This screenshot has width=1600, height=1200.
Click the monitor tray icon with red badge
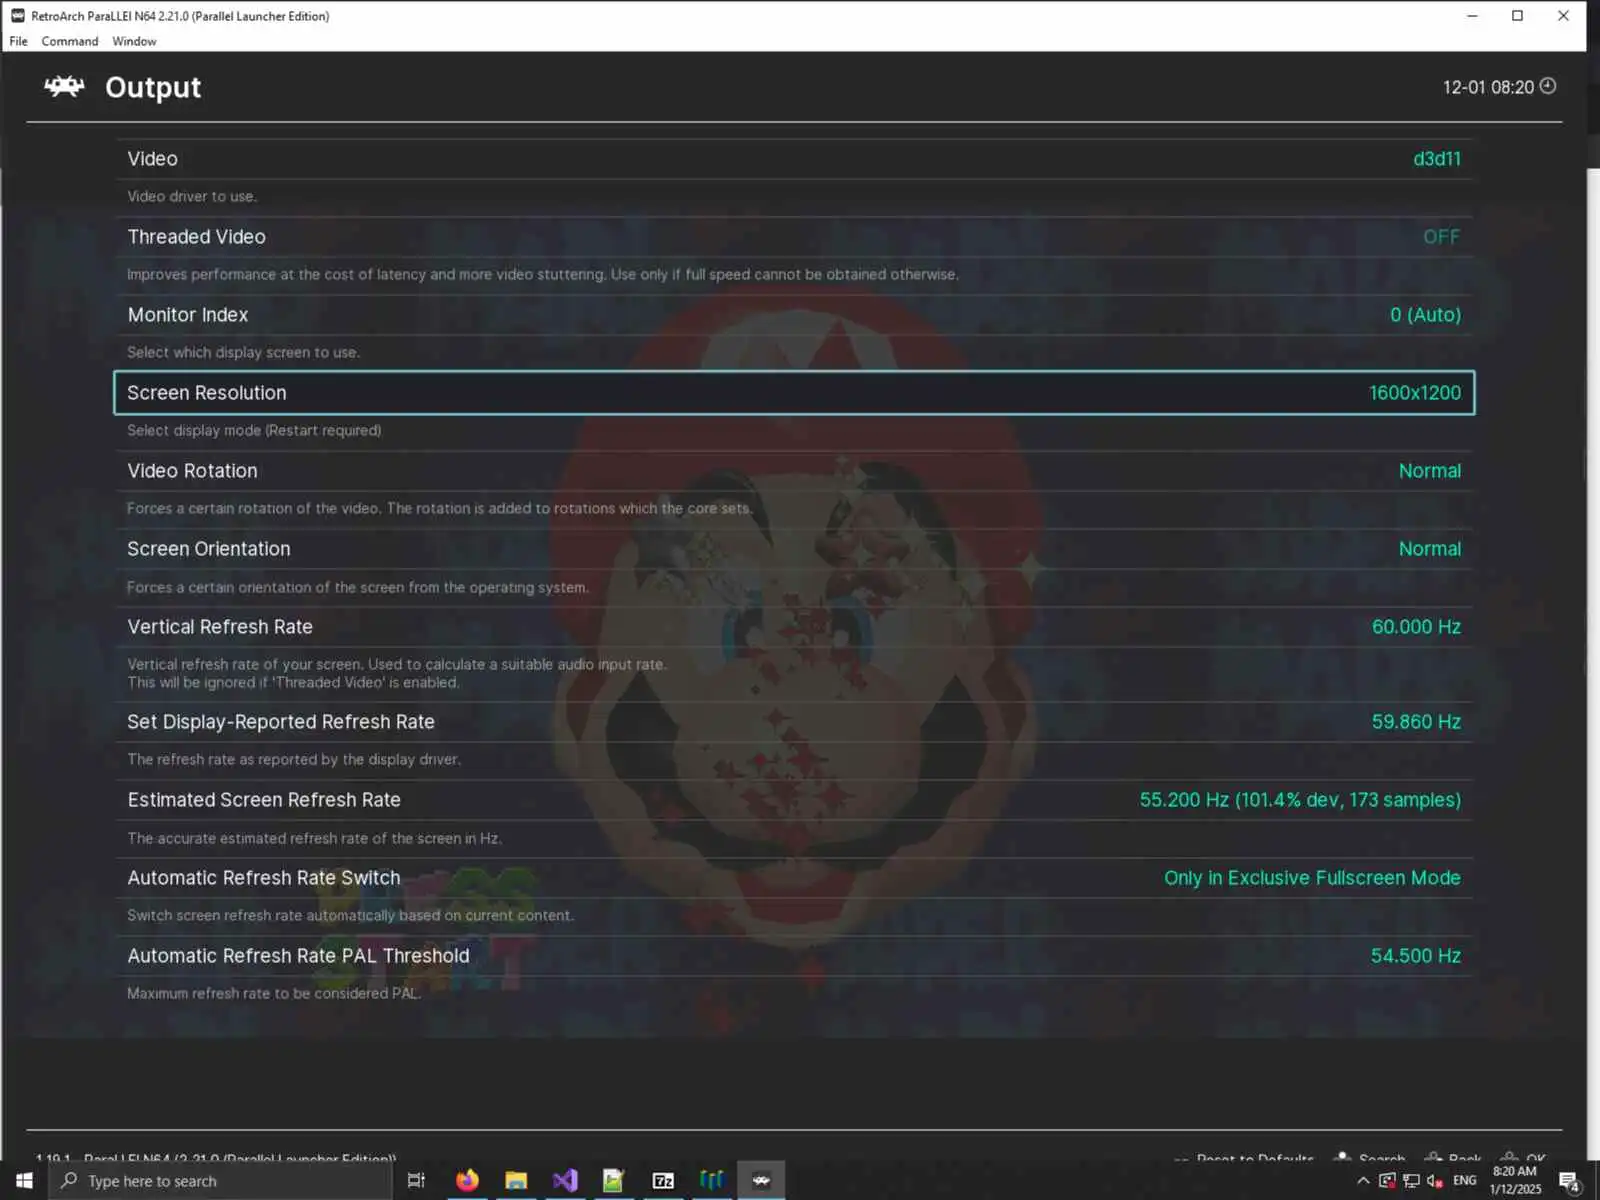(1387, 1181)
